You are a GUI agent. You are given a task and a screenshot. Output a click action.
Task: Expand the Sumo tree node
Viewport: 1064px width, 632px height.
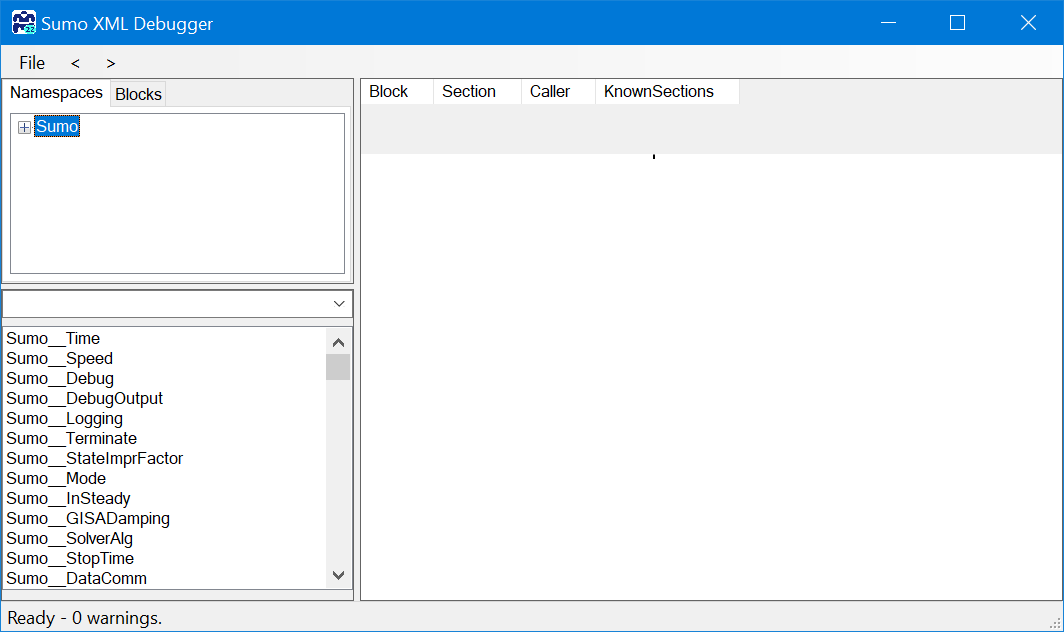click(x=24, y=127)
